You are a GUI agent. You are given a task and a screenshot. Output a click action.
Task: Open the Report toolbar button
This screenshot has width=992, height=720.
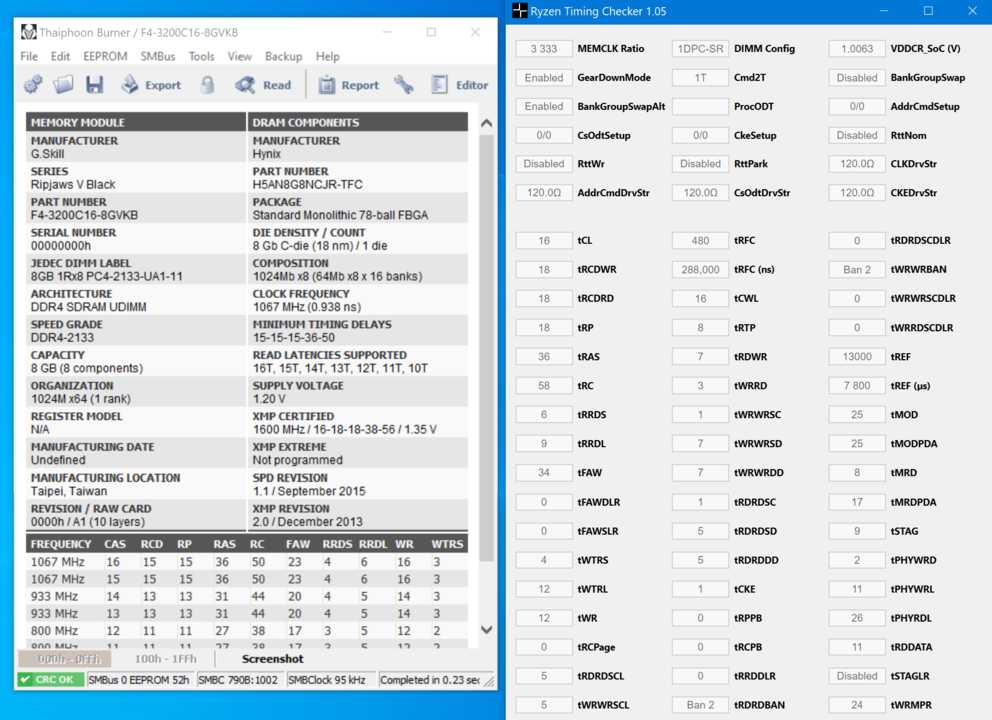pyautogui.click(x=349, y=85)
